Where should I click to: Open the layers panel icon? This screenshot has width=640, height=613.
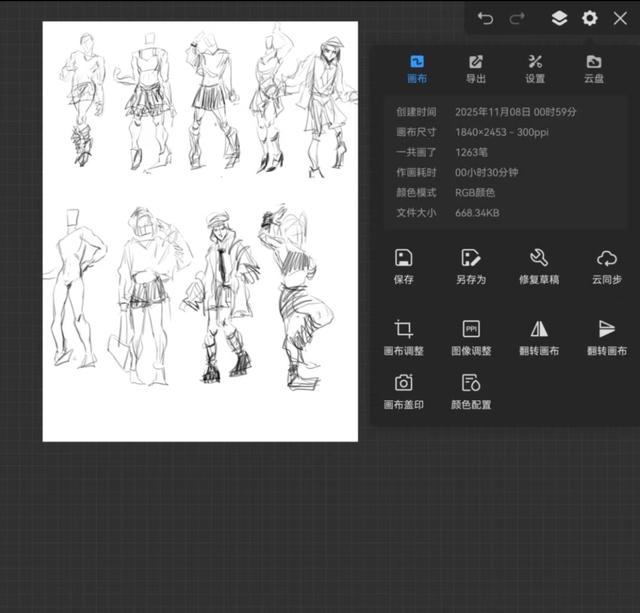tap(559, 18)
